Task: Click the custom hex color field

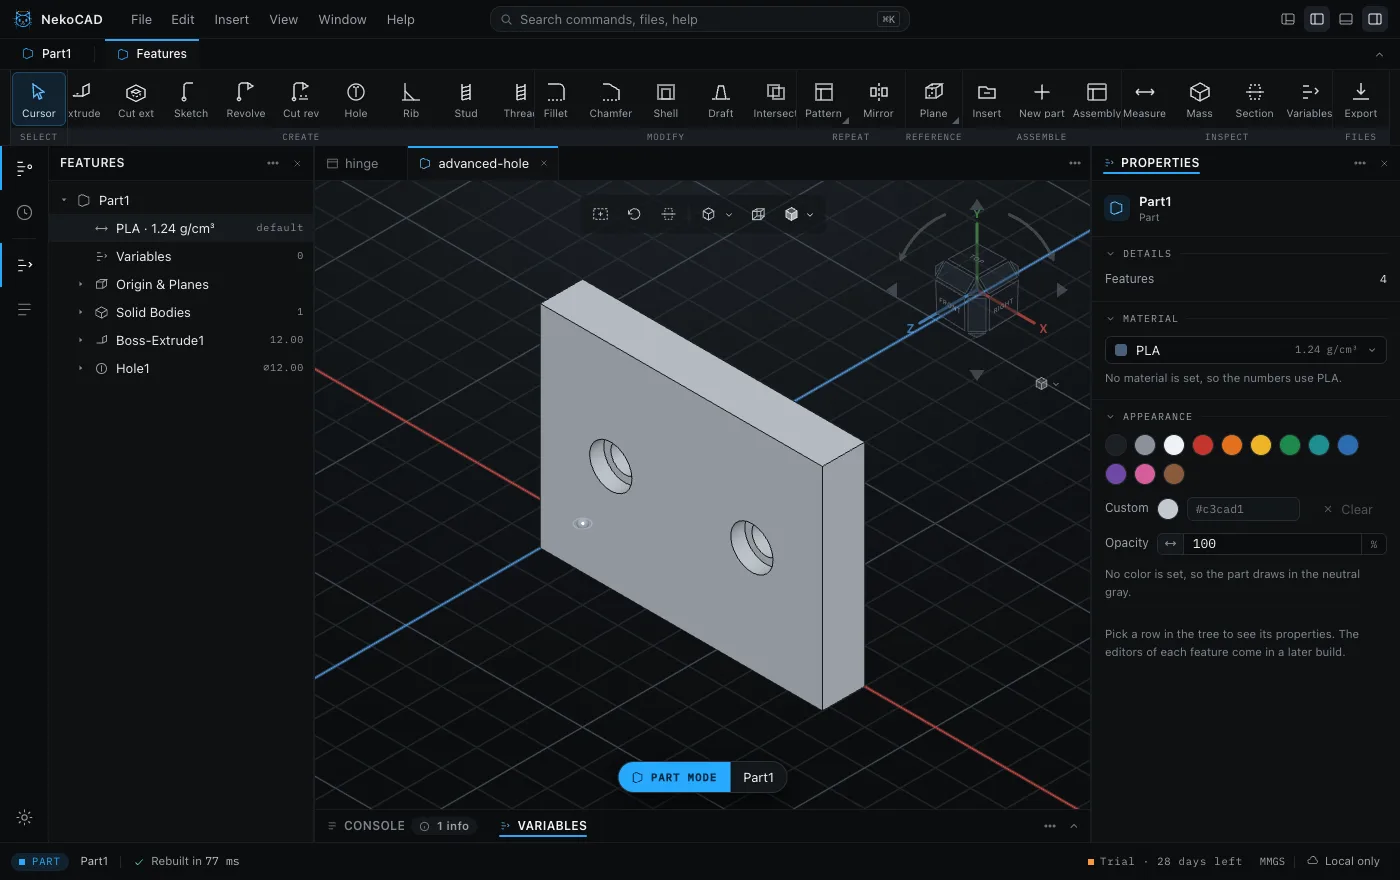Action: point(1243,509)
